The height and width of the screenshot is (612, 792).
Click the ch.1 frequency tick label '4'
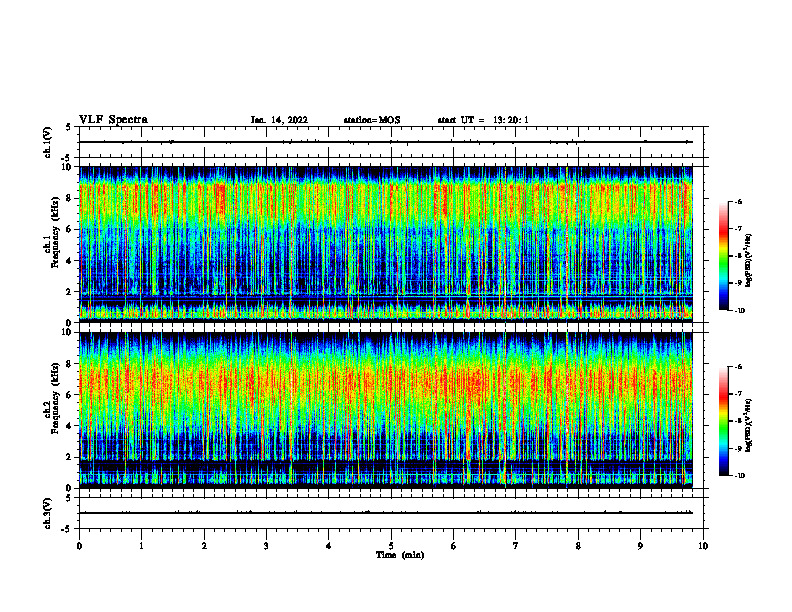pyautogui.click(x=69, y=261)
